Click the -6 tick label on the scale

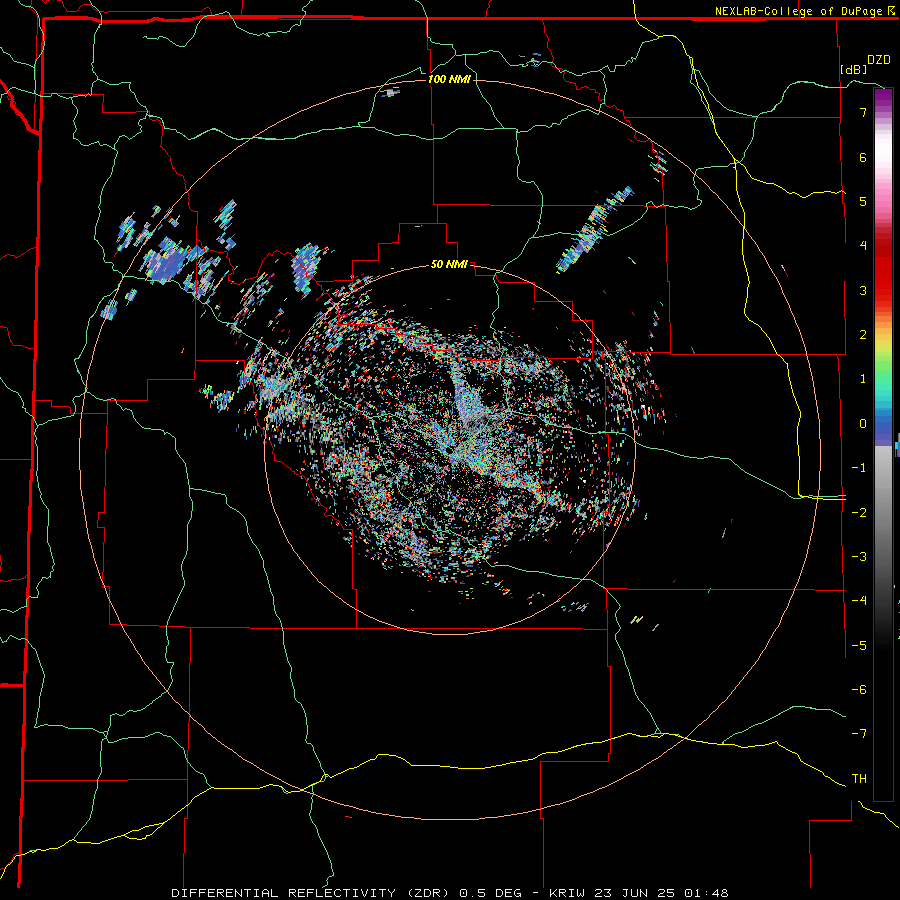coord(859,689)
